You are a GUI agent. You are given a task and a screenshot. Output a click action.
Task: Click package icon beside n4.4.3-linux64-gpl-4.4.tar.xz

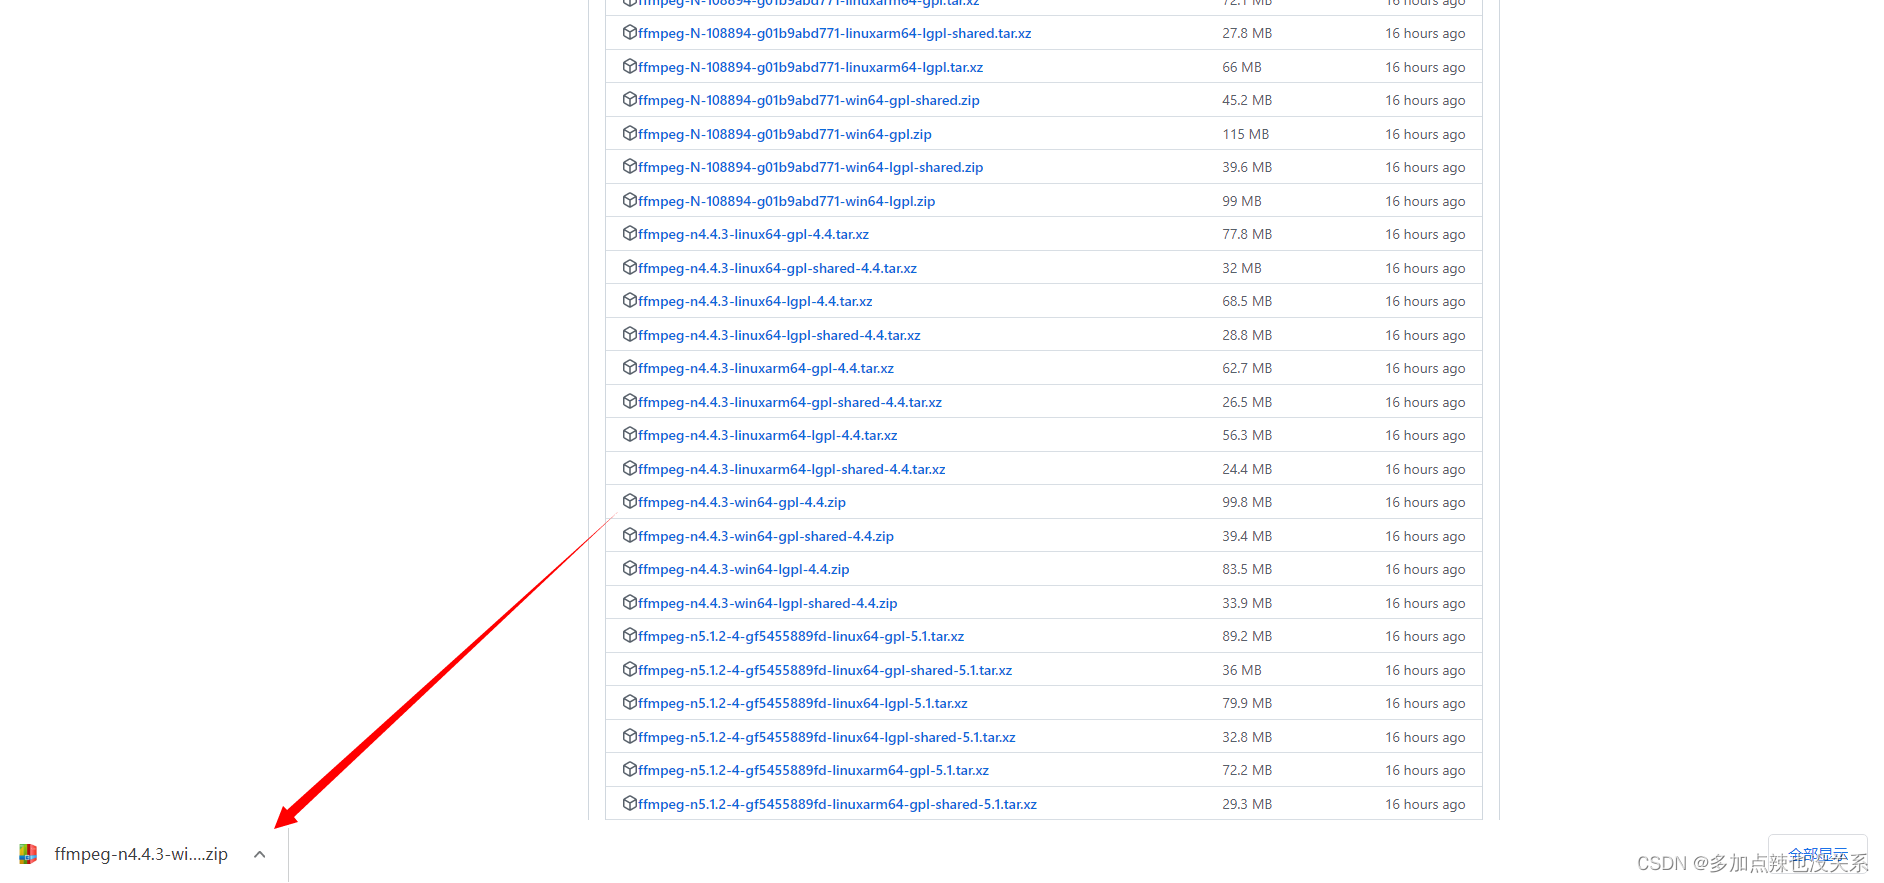(630, 233)
